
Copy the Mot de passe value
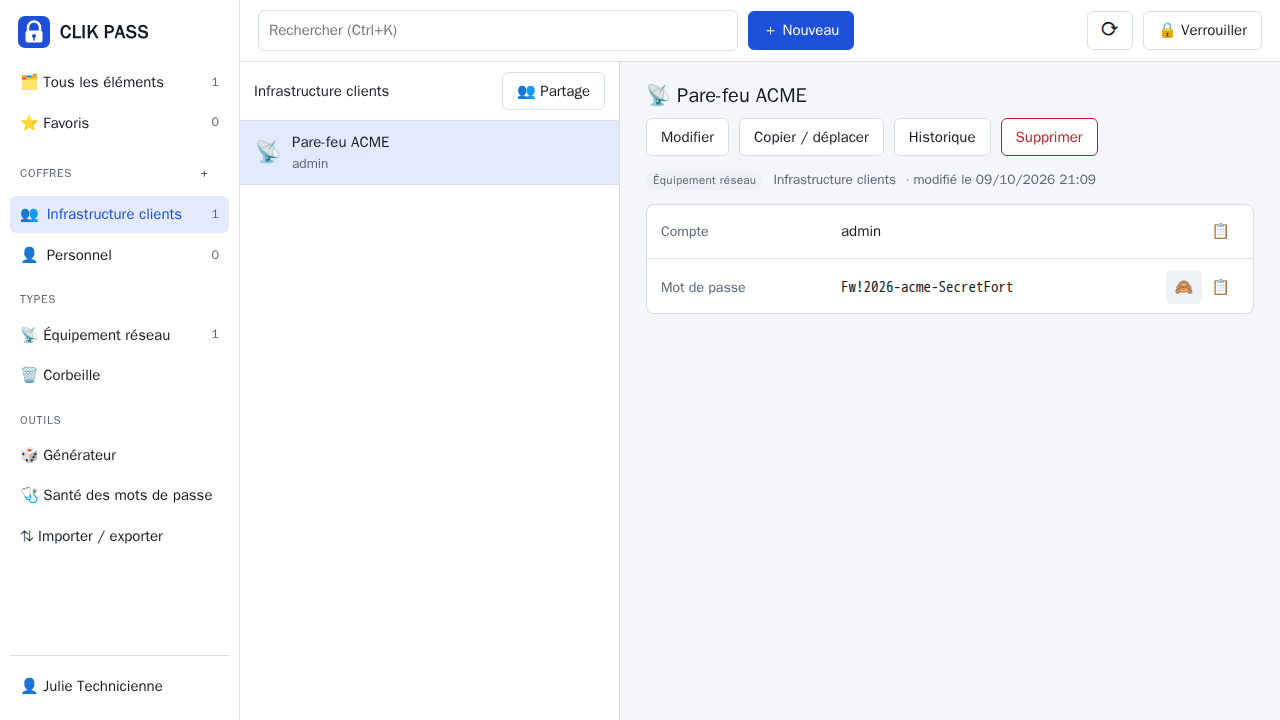(1220, 287)
